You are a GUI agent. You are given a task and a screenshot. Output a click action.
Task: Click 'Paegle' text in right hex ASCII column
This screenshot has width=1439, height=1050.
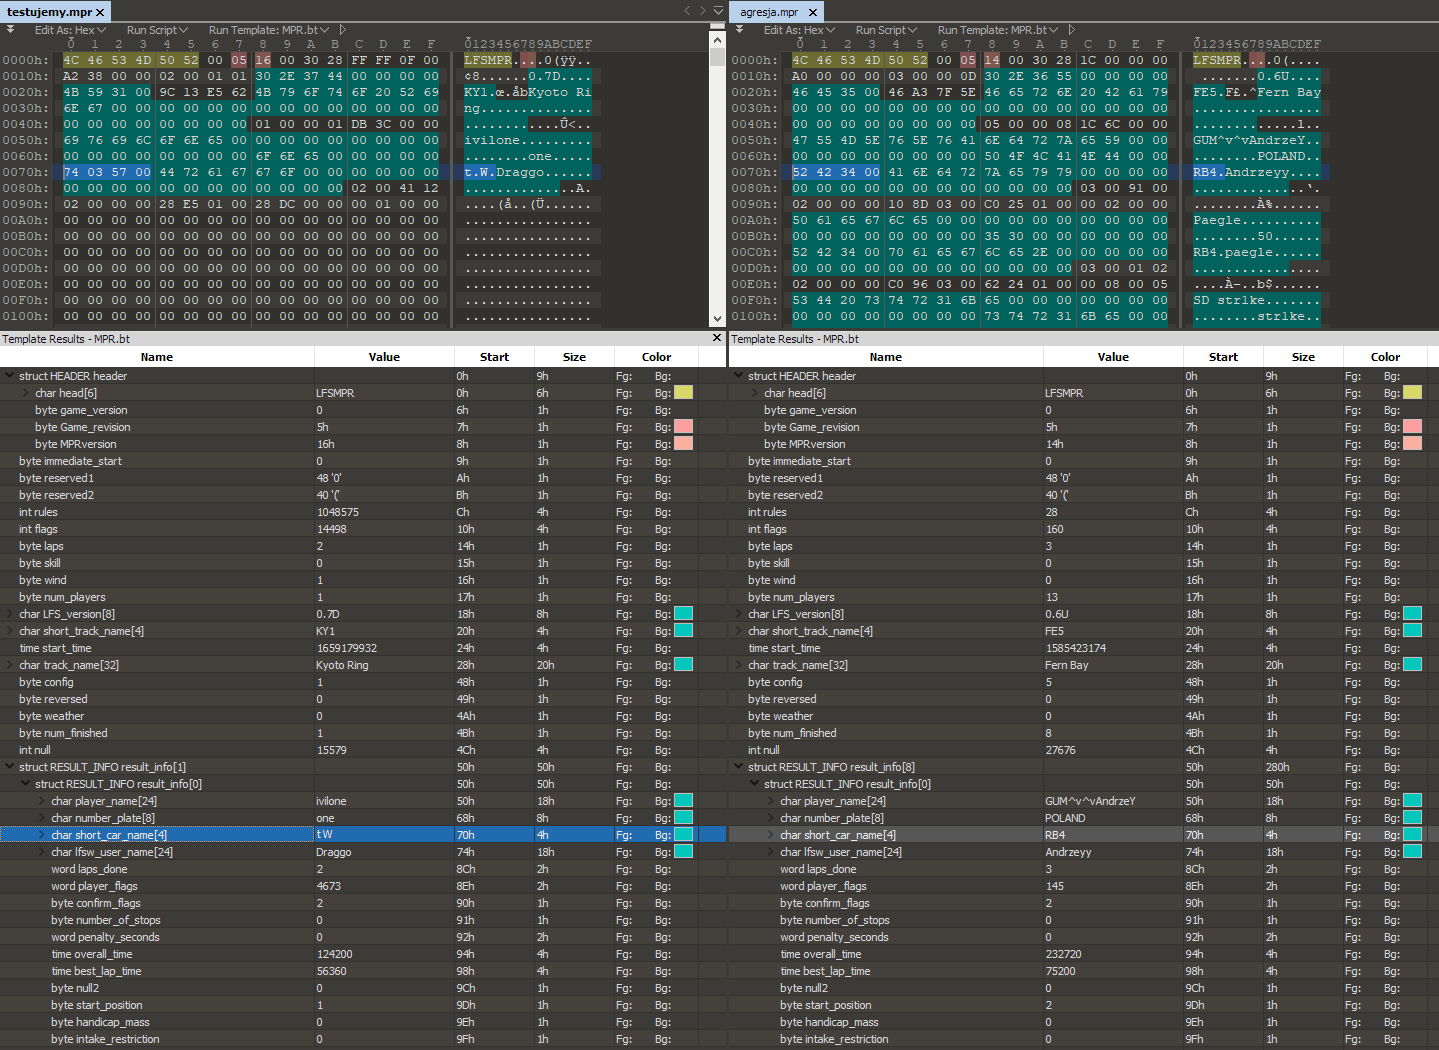coord(1217,220)
